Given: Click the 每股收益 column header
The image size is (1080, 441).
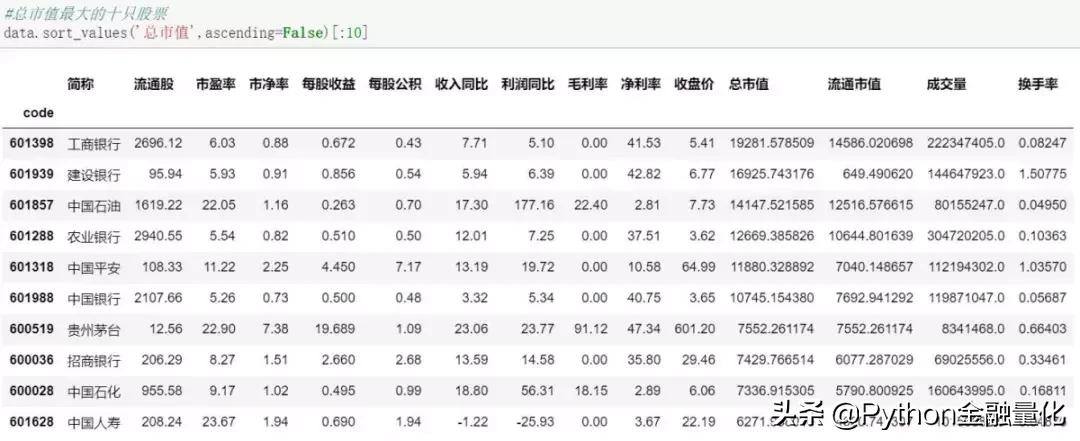Looking at the screenshot, I should (x=328, y=85).
